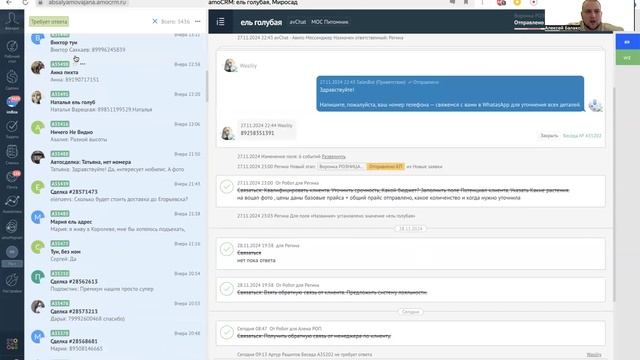Open the Сделка #28571473 conversation
This screenshot has height=360, width=640.
point(116,191)
